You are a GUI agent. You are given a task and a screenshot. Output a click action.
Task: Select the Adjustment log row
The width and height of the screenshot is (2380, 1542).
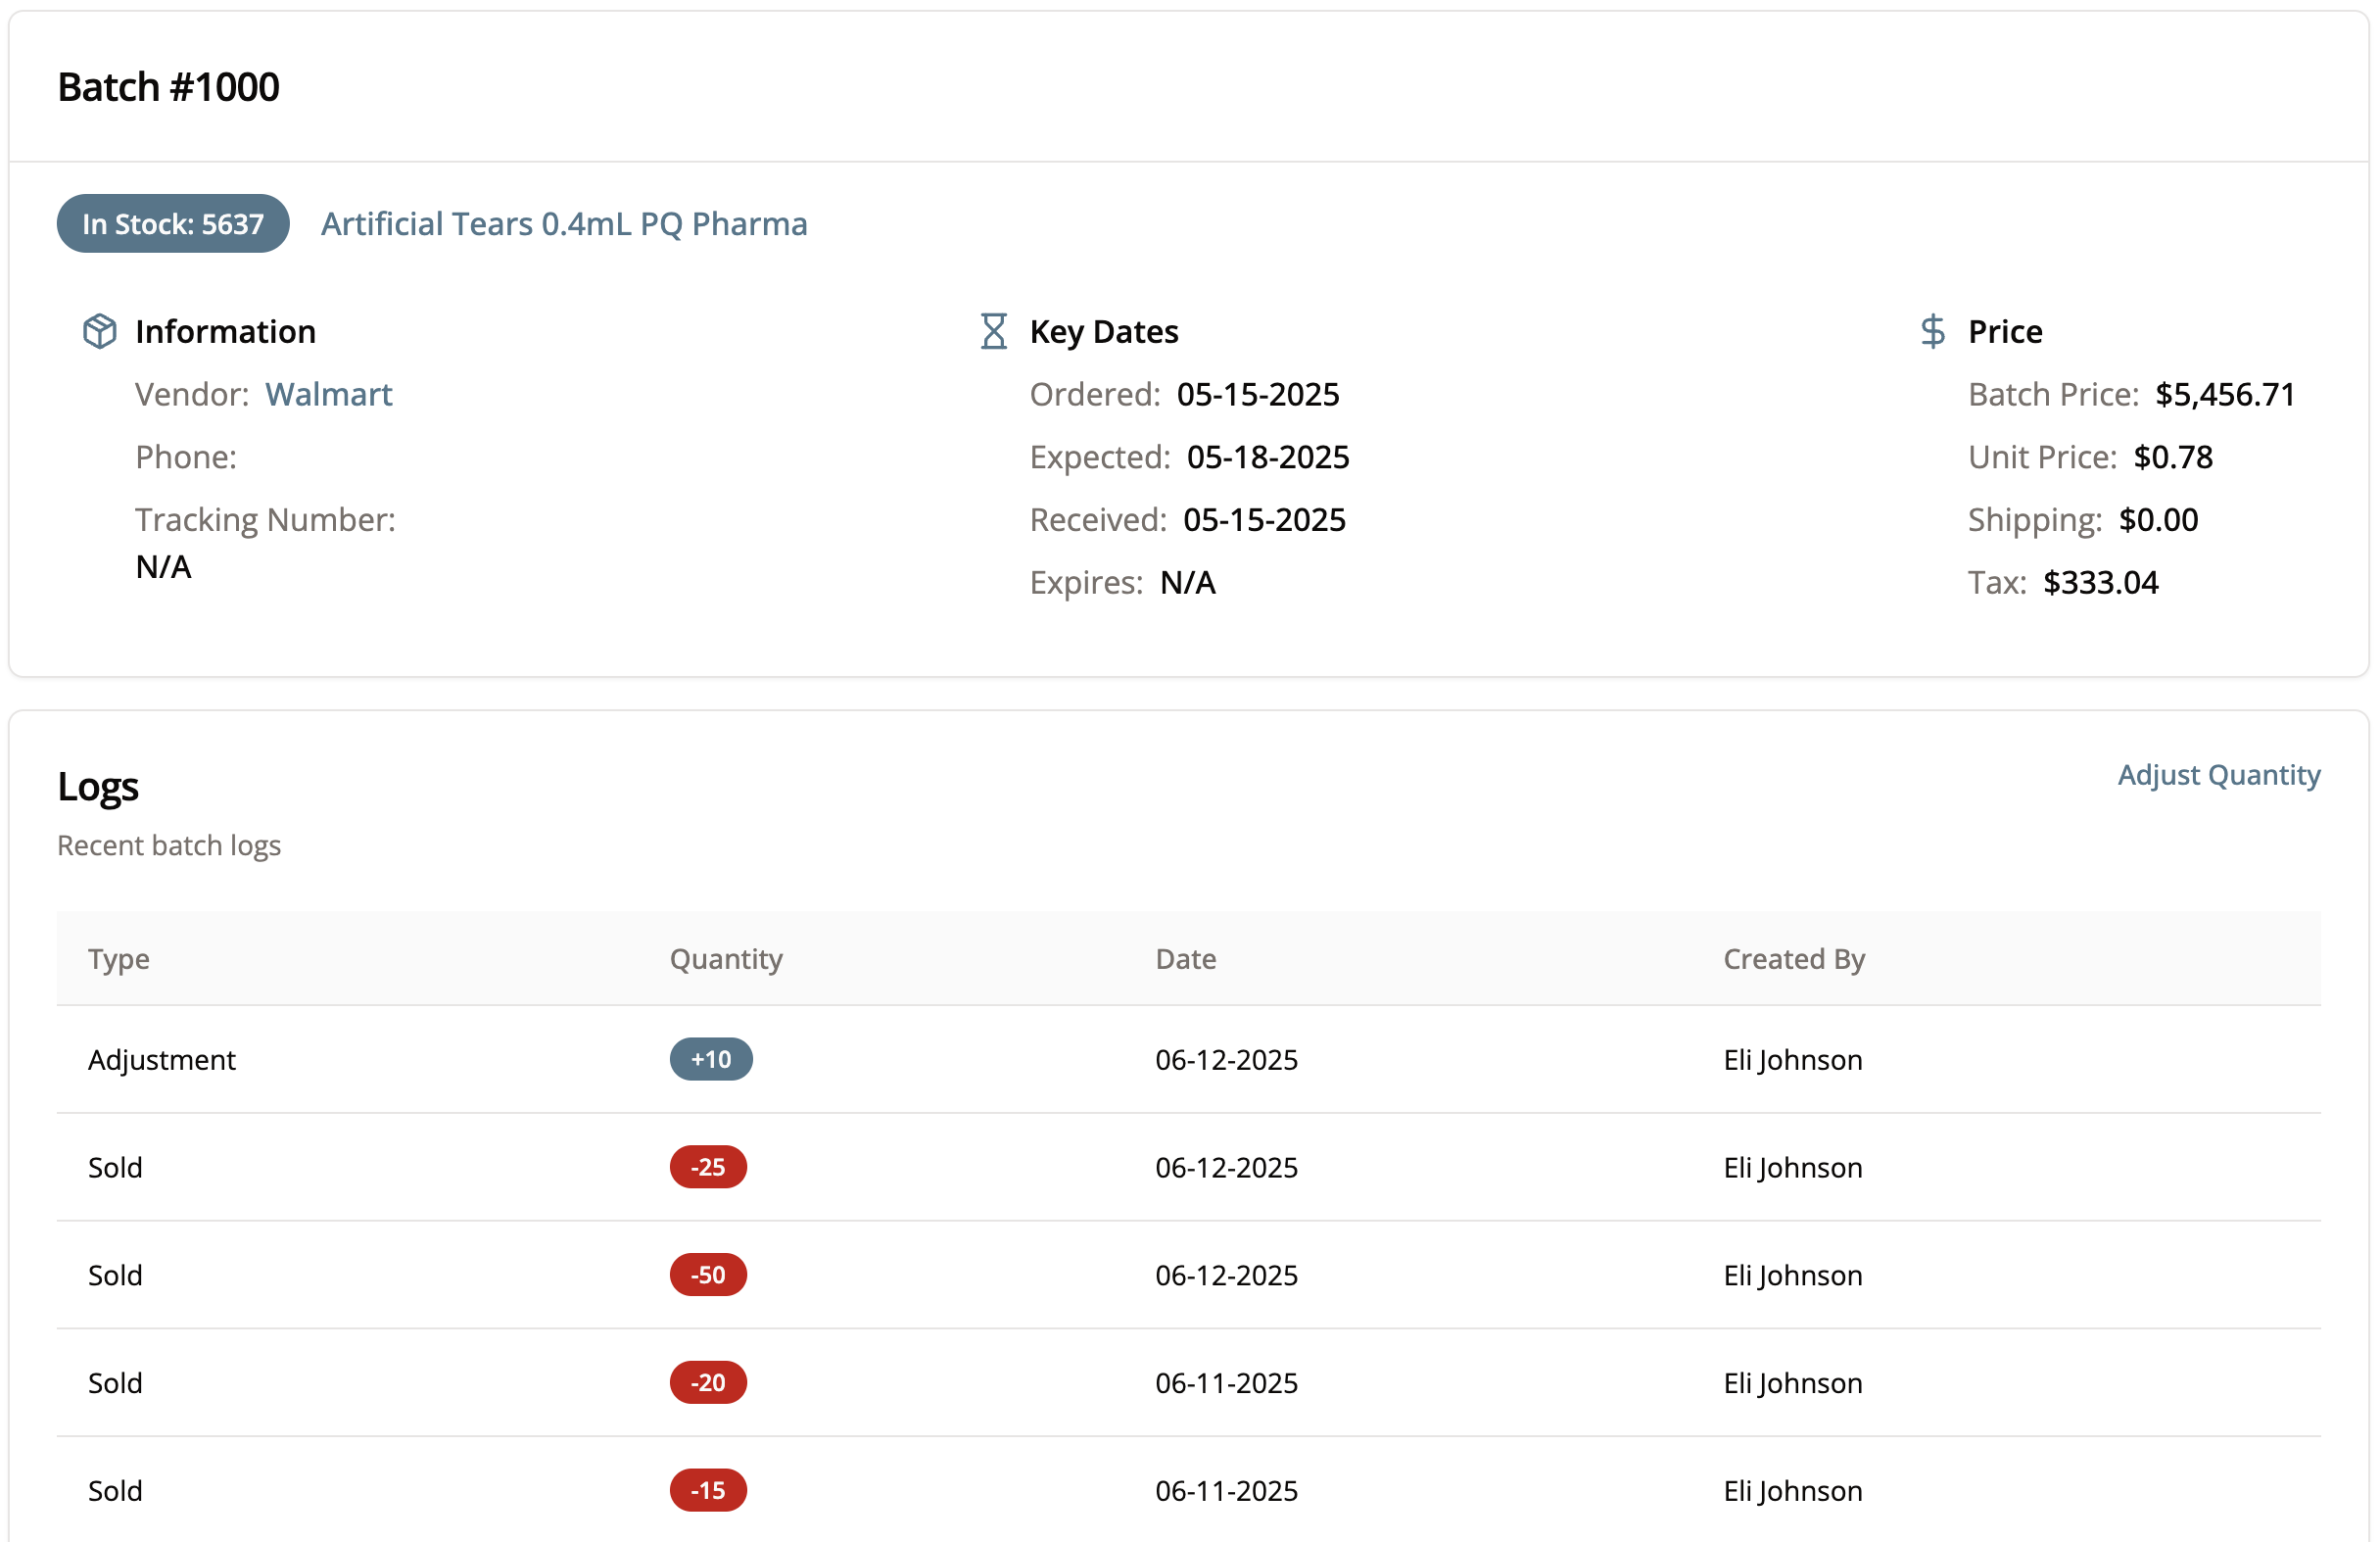(162, 1059)
